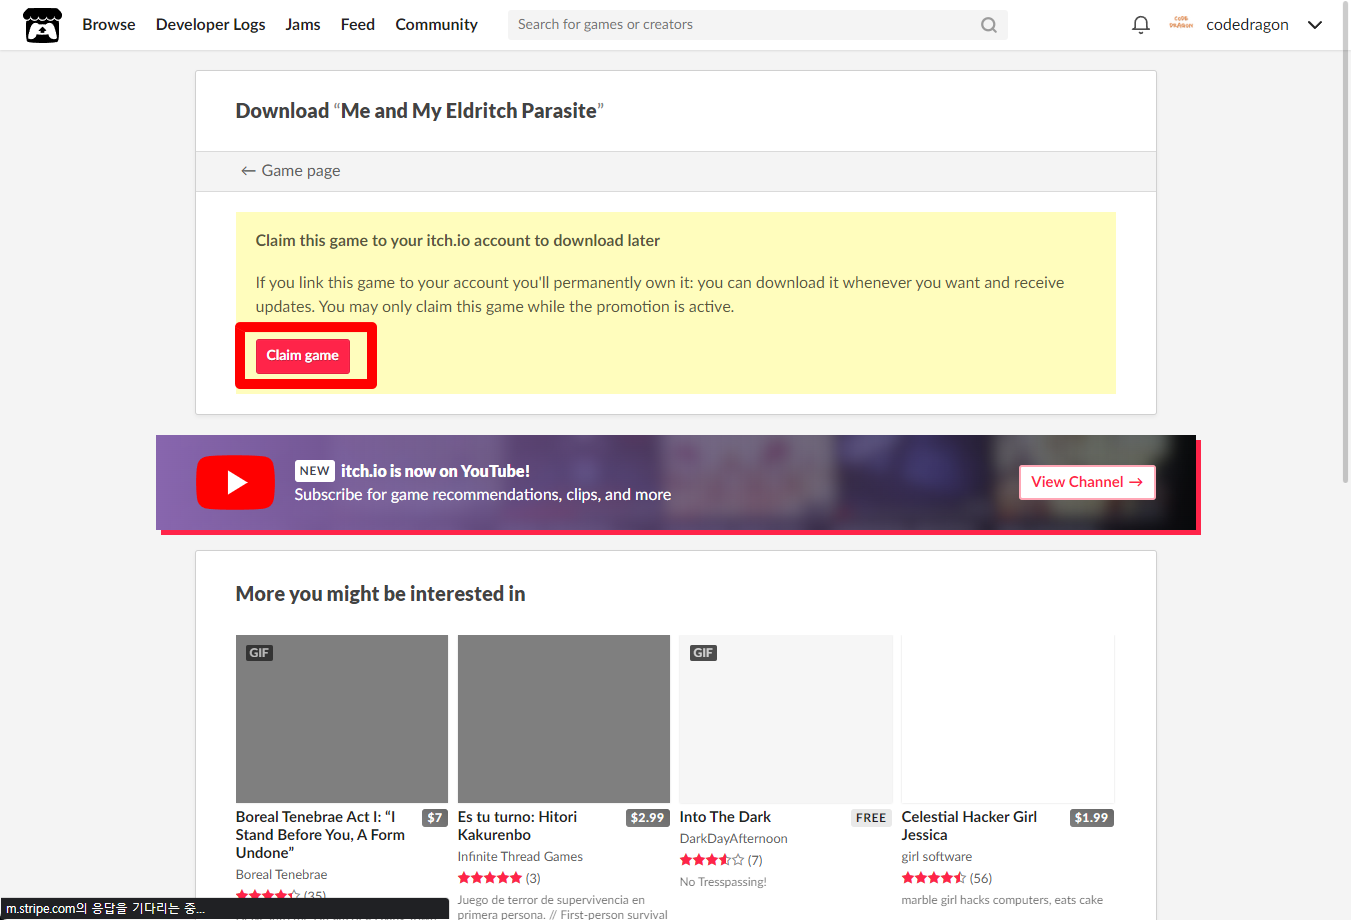
Task: Click 'itch.io is now on YouTube!' headline
Action: 435,471
